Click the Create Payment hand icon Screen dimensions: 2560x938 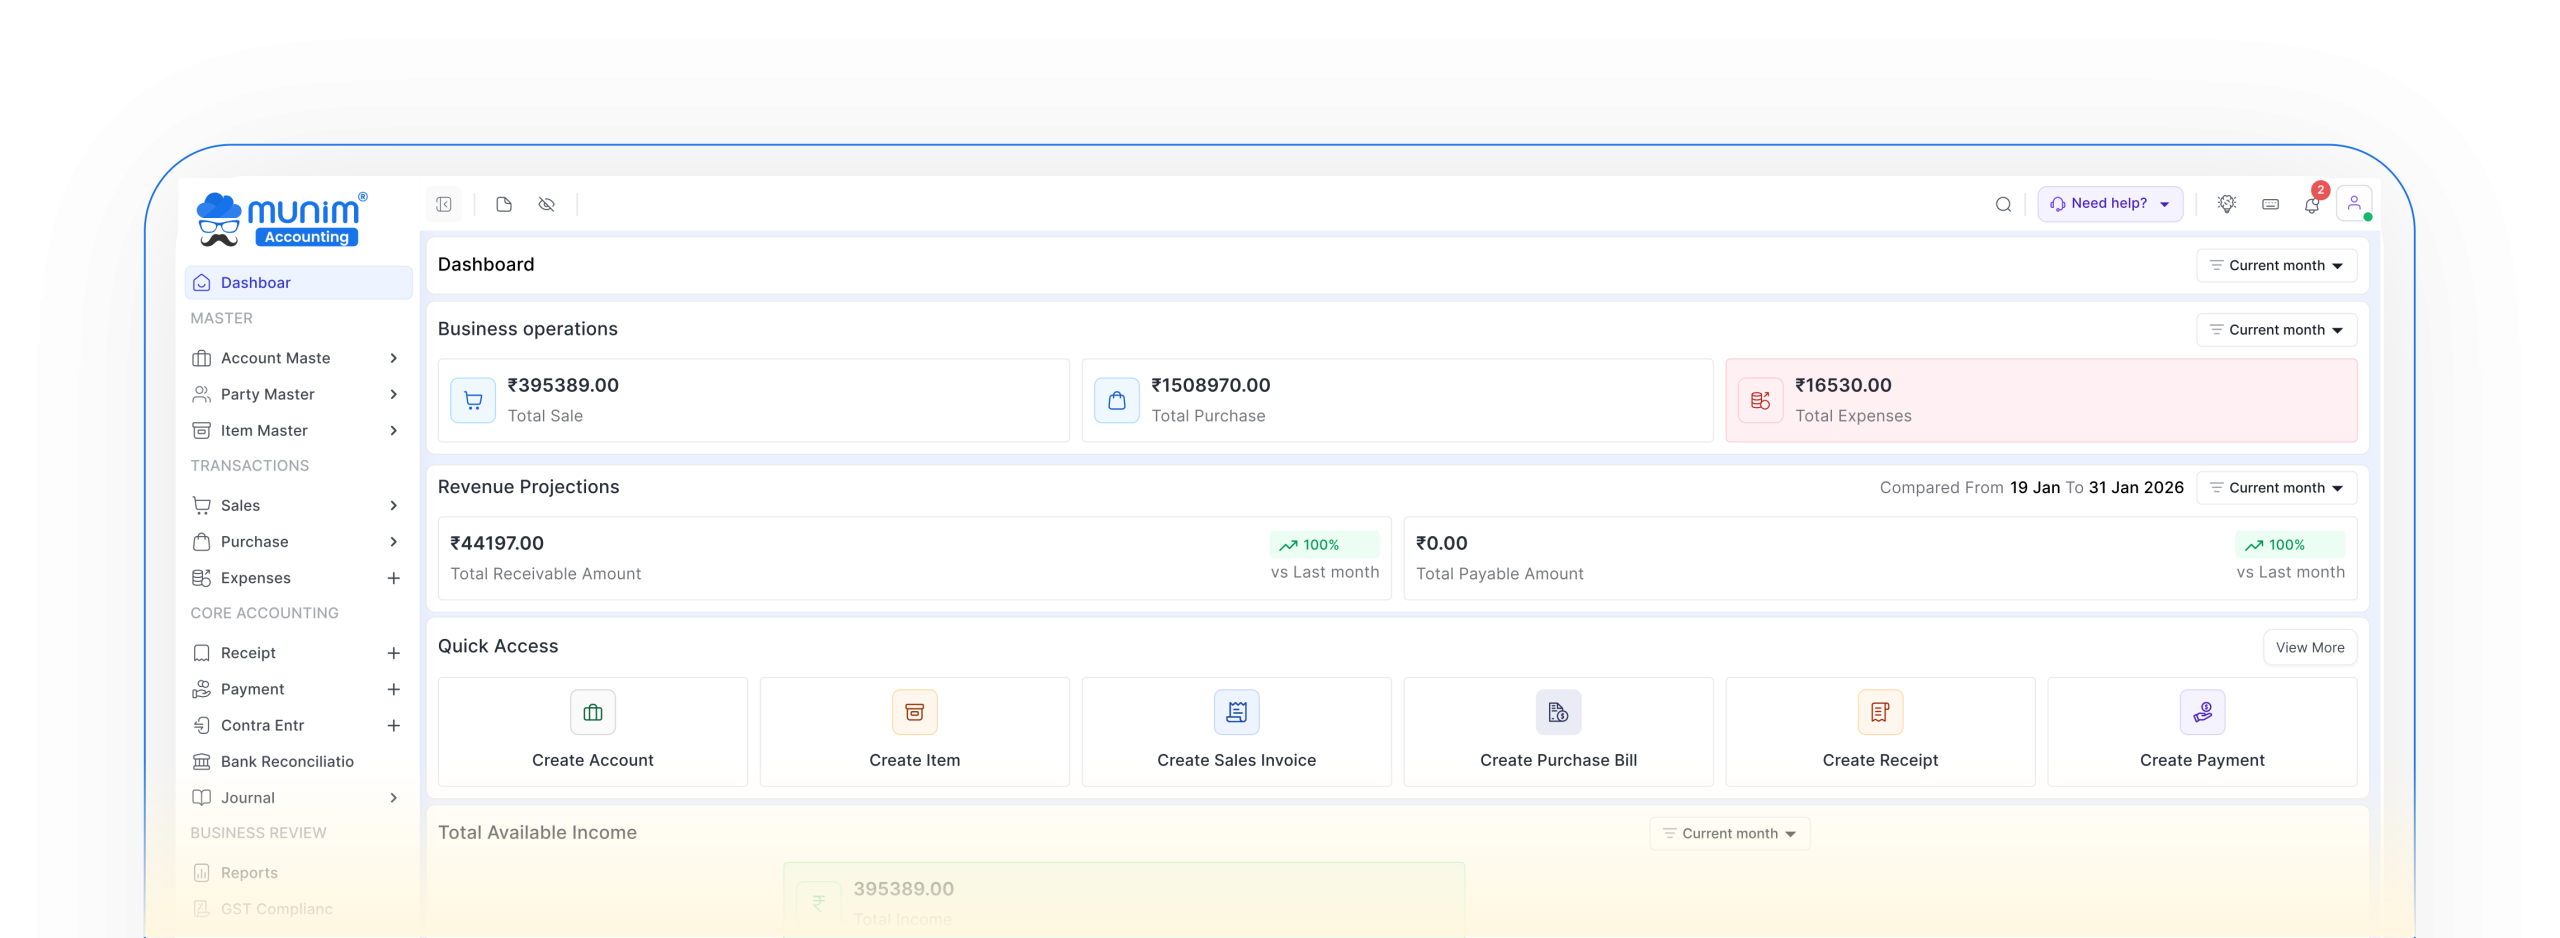(2202, 712)
